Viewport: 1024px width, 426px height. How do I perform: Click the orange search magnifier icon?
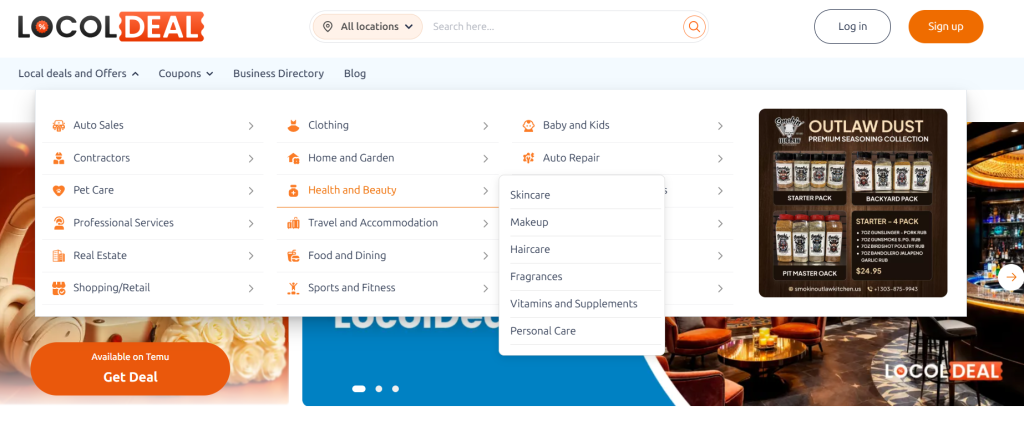tap(693, 27)
